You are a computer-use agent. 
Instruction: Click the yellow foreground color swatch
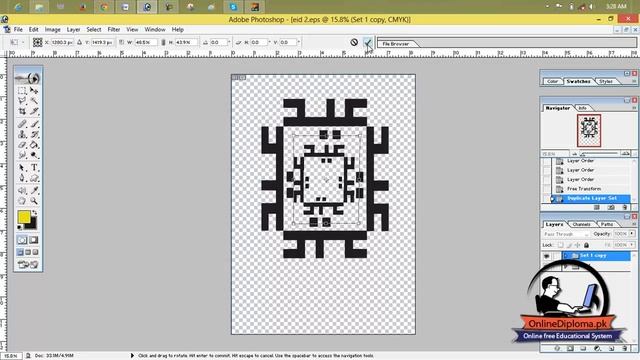click(24, 217)
